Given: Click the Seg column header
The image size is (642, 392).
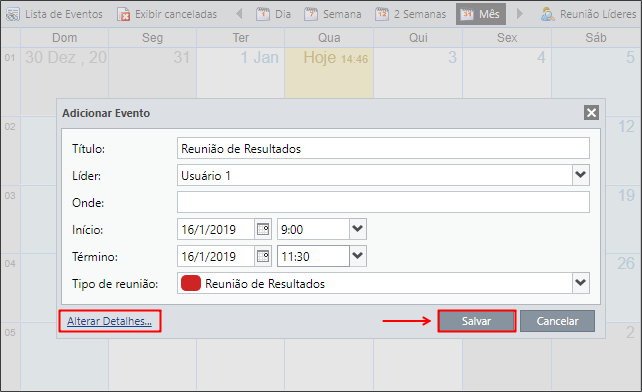Looking at the screenshot, I should click(x=152, y=38).
